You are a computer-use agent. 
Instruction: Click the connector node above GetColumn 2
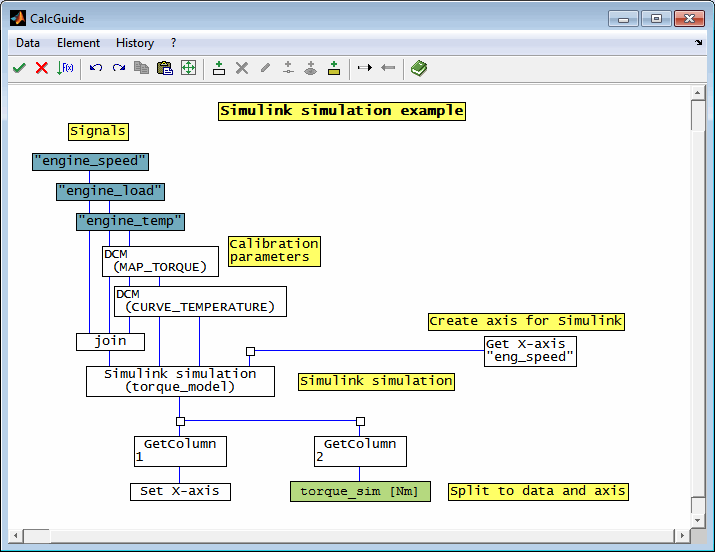tap(360, 421)
